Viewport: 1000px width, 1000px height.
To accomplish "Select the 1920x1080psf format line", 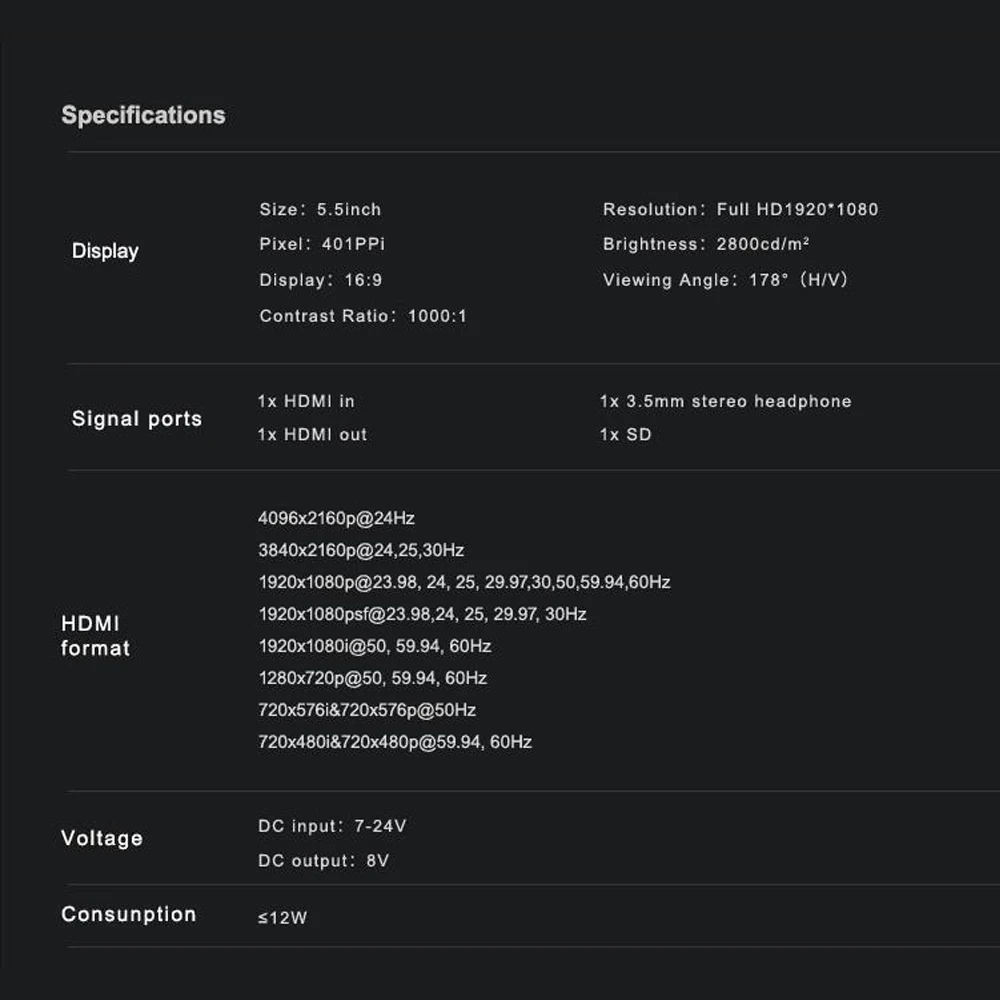I will click(x=422, y=614).
